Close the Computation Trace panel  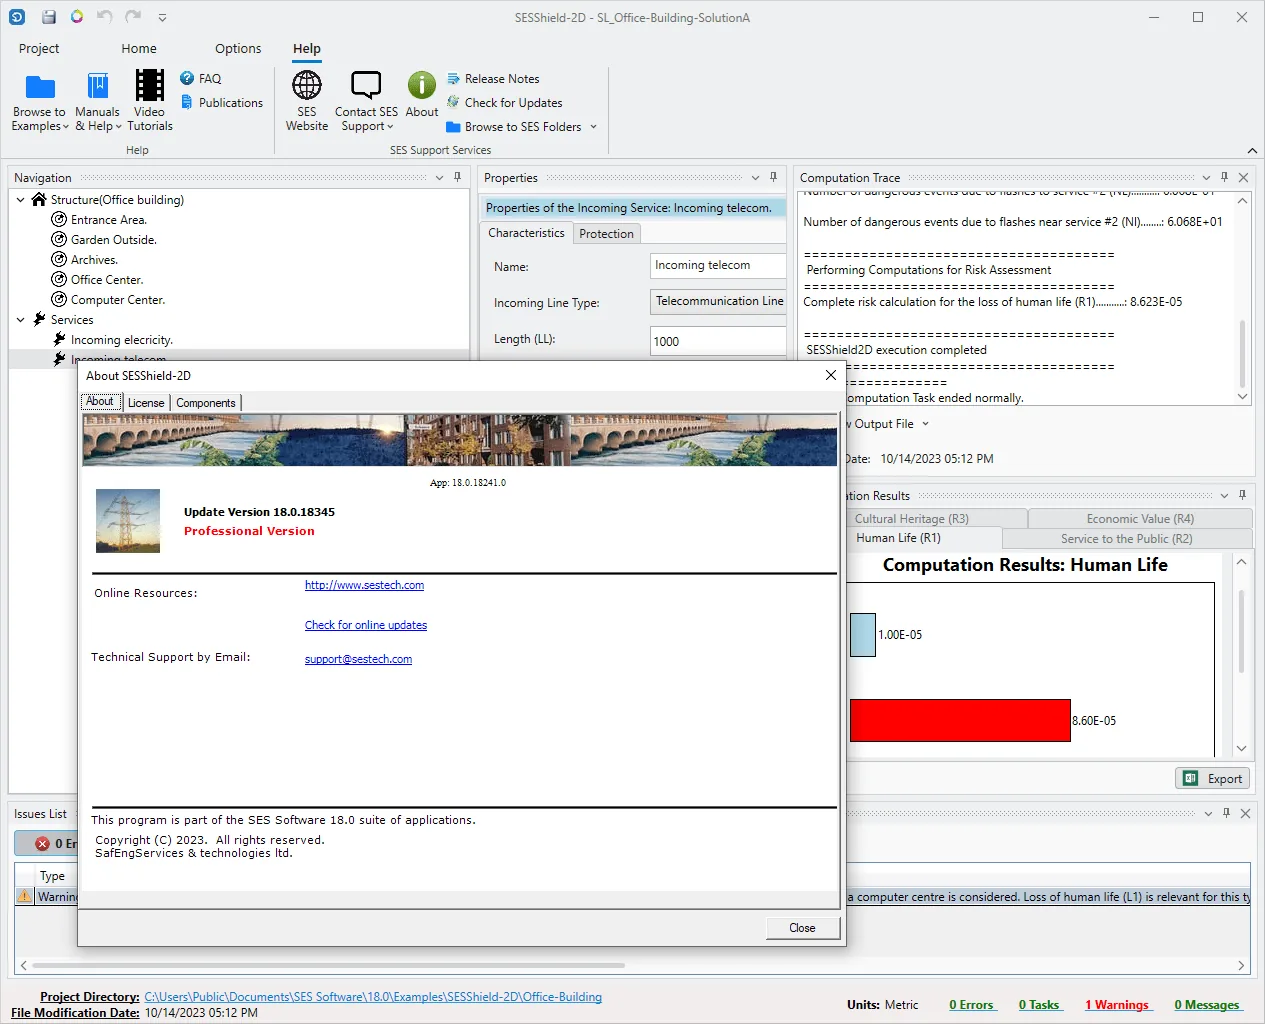click(x=1243, y=177)
